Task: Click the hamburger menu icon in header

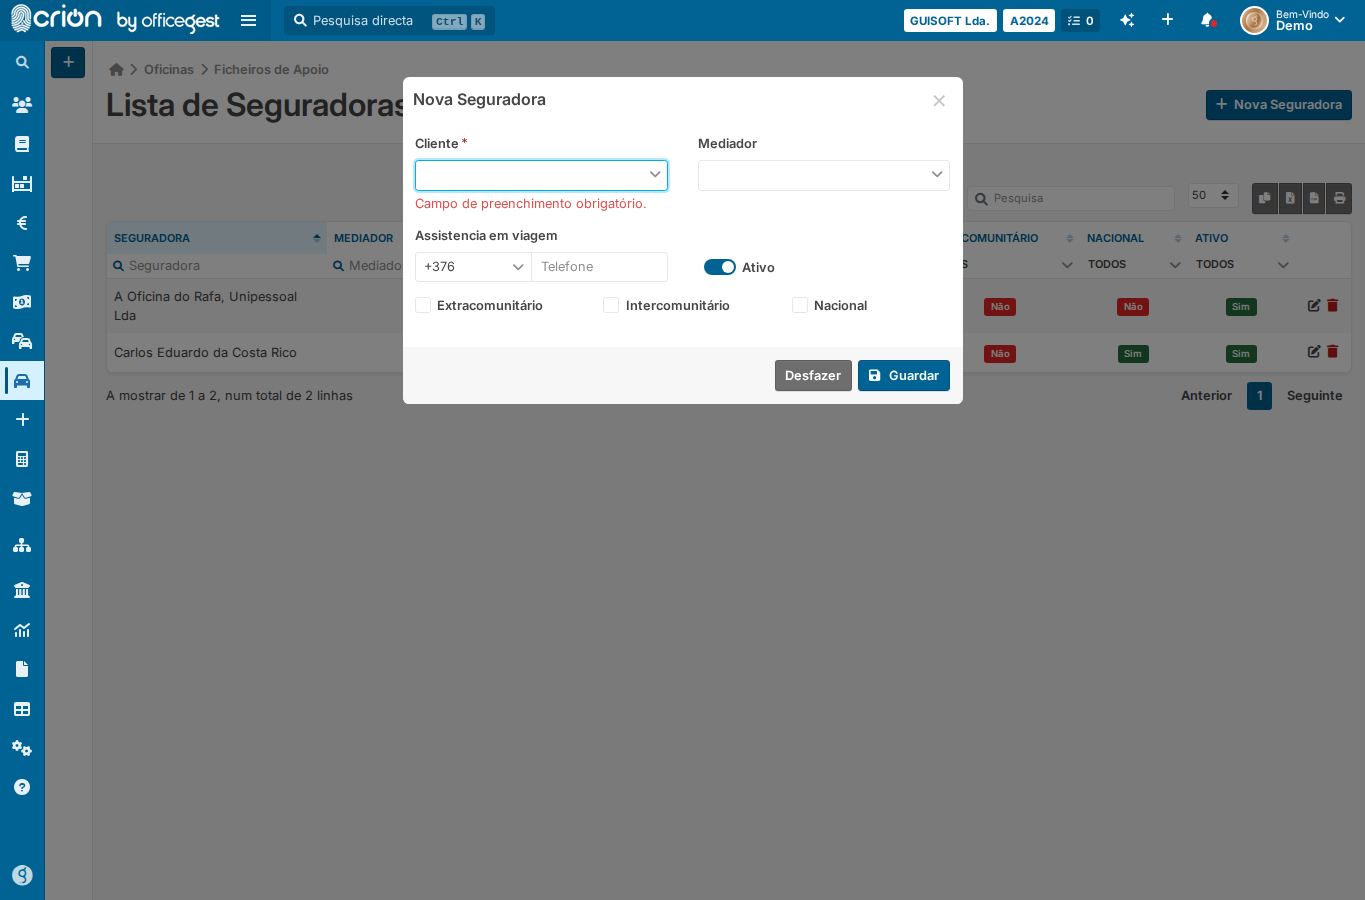Action: coord(249,20)
